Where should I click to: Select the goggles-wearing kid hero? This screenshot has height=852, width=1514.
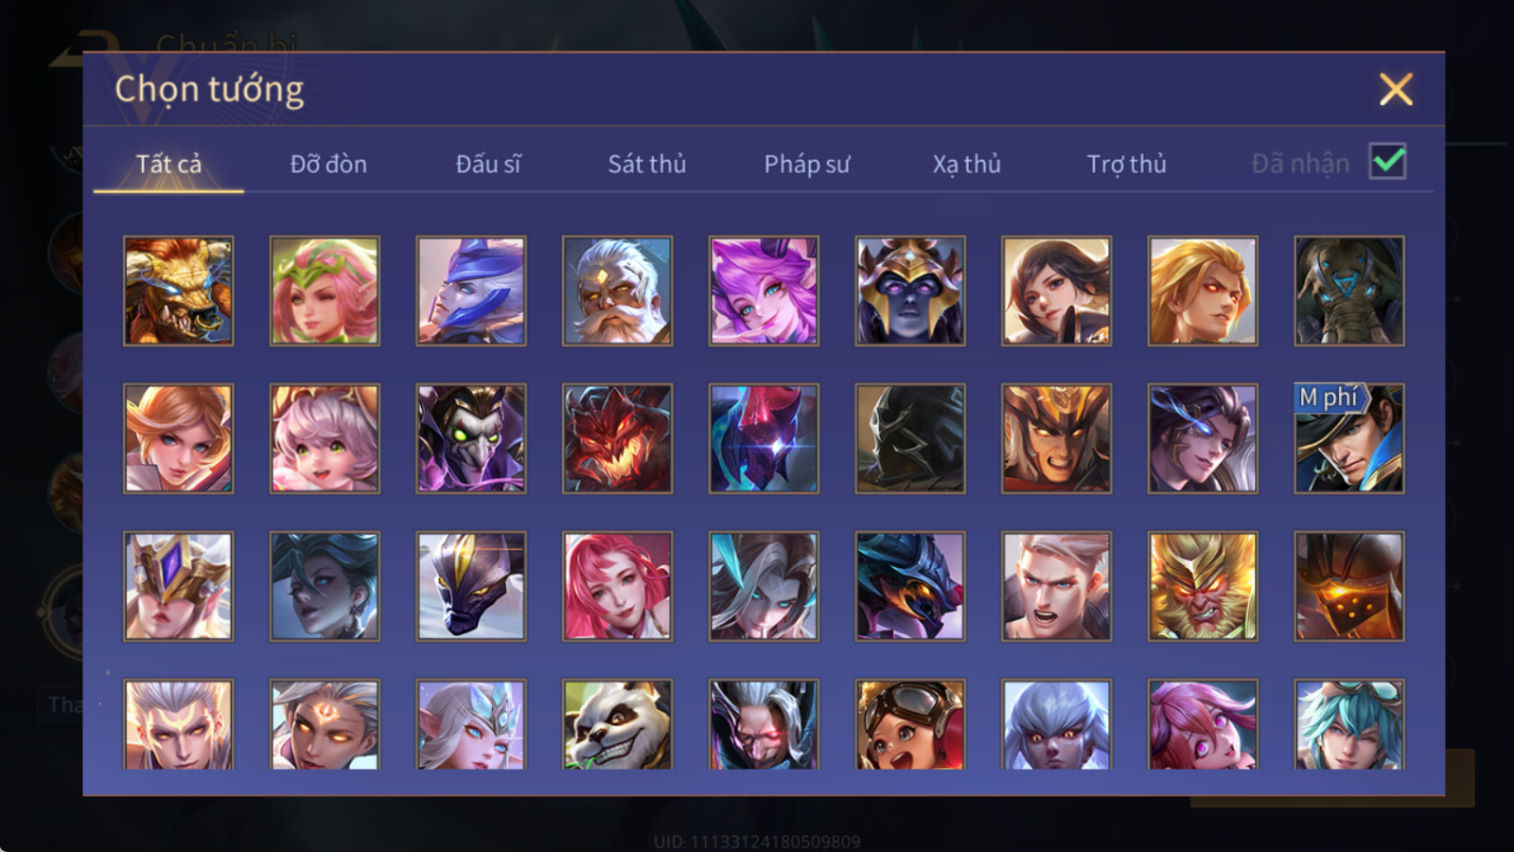(909, 724)
